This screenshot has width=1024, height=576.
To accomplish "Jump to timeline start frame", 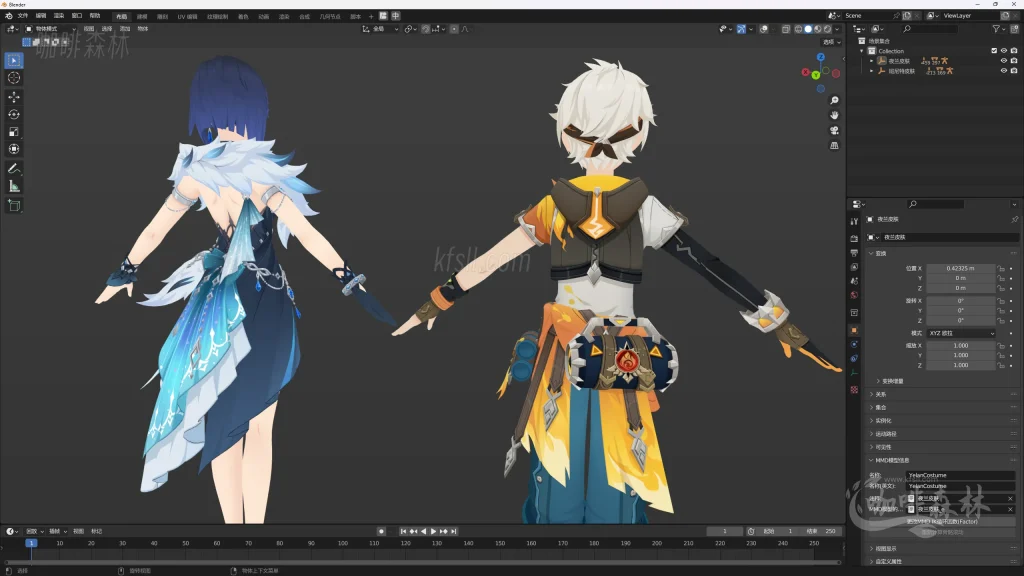I will coord(404,532).
